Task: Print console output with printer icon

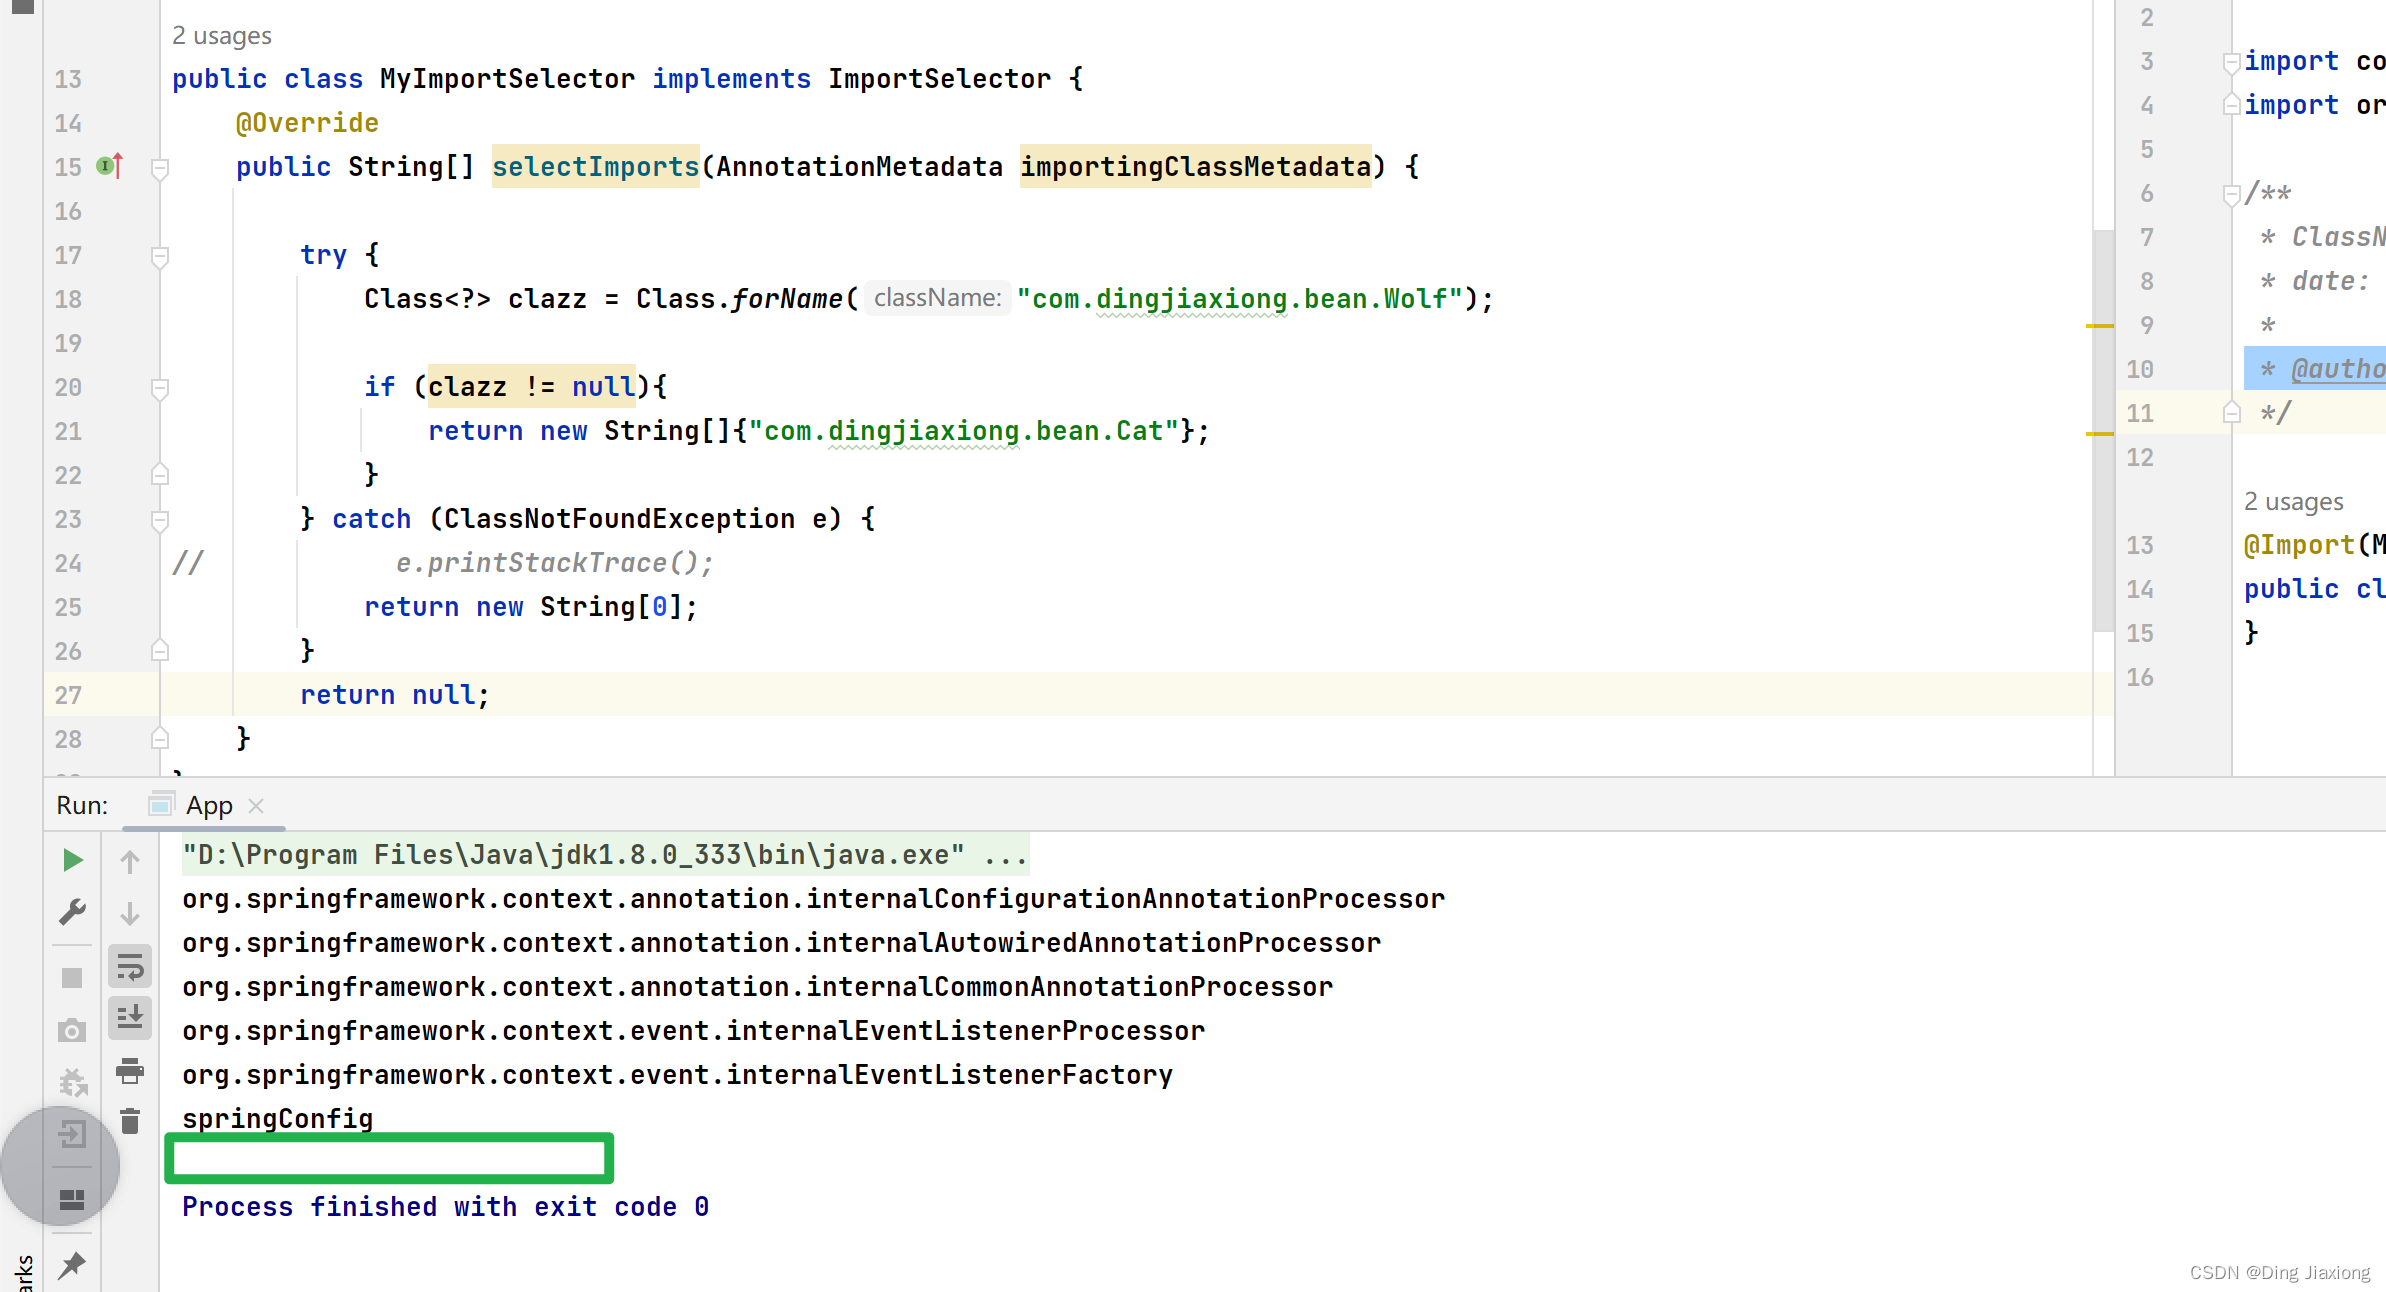Action: (130, 1070)
